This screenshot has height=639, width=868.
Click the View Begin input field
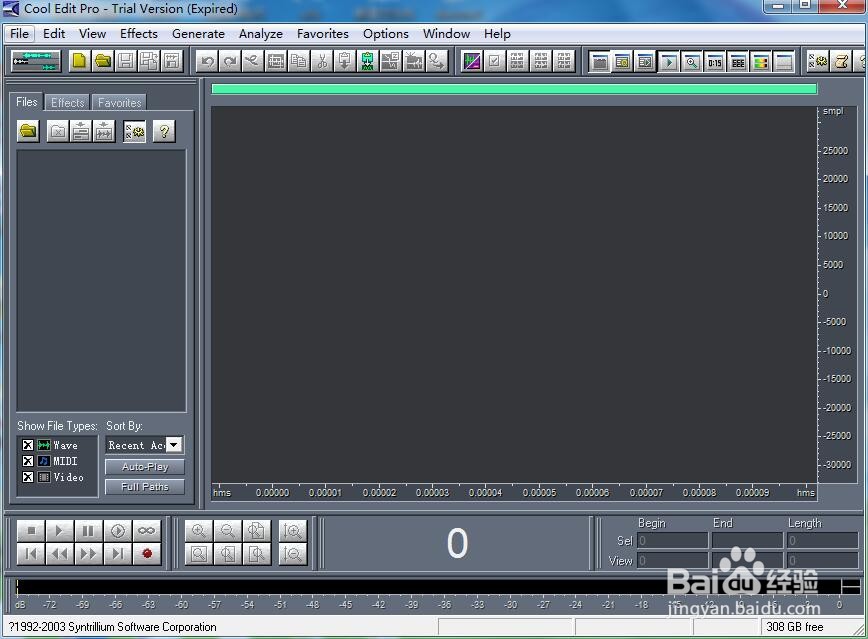pyautogui.click(x=673, y=560)
